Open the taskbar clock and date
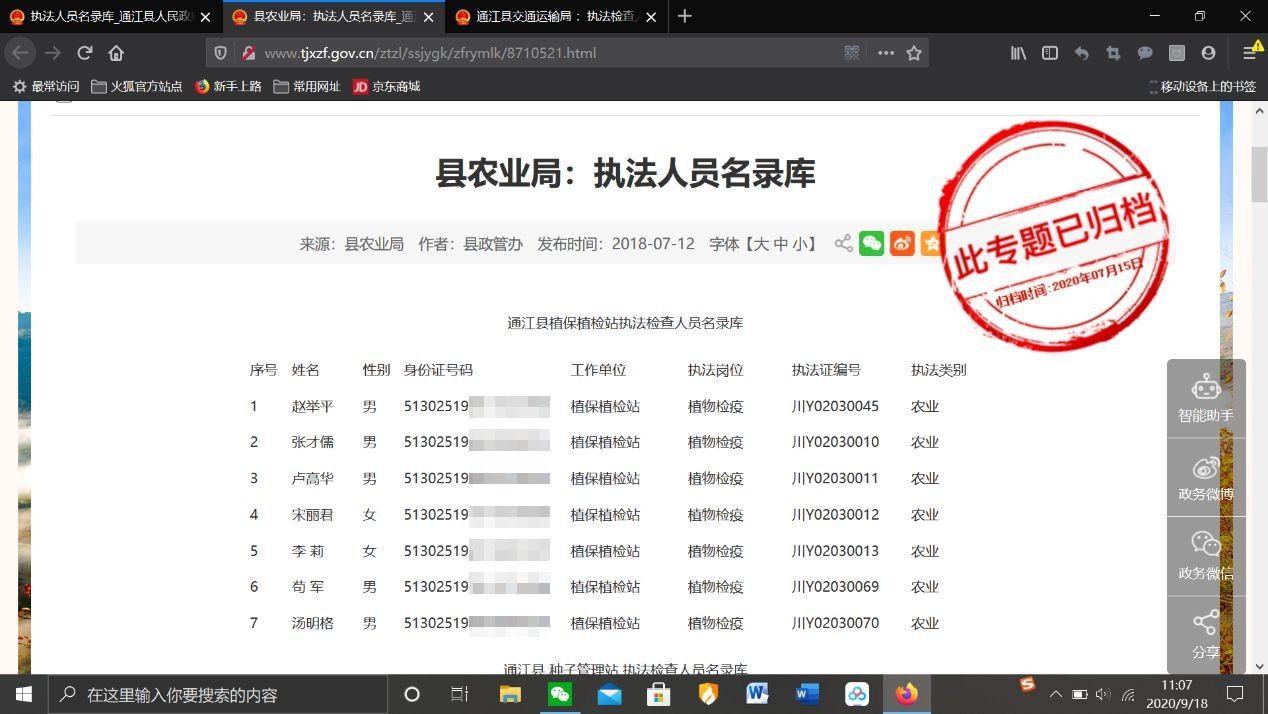The image size is (1268, 714). (x=1177, y=694)
